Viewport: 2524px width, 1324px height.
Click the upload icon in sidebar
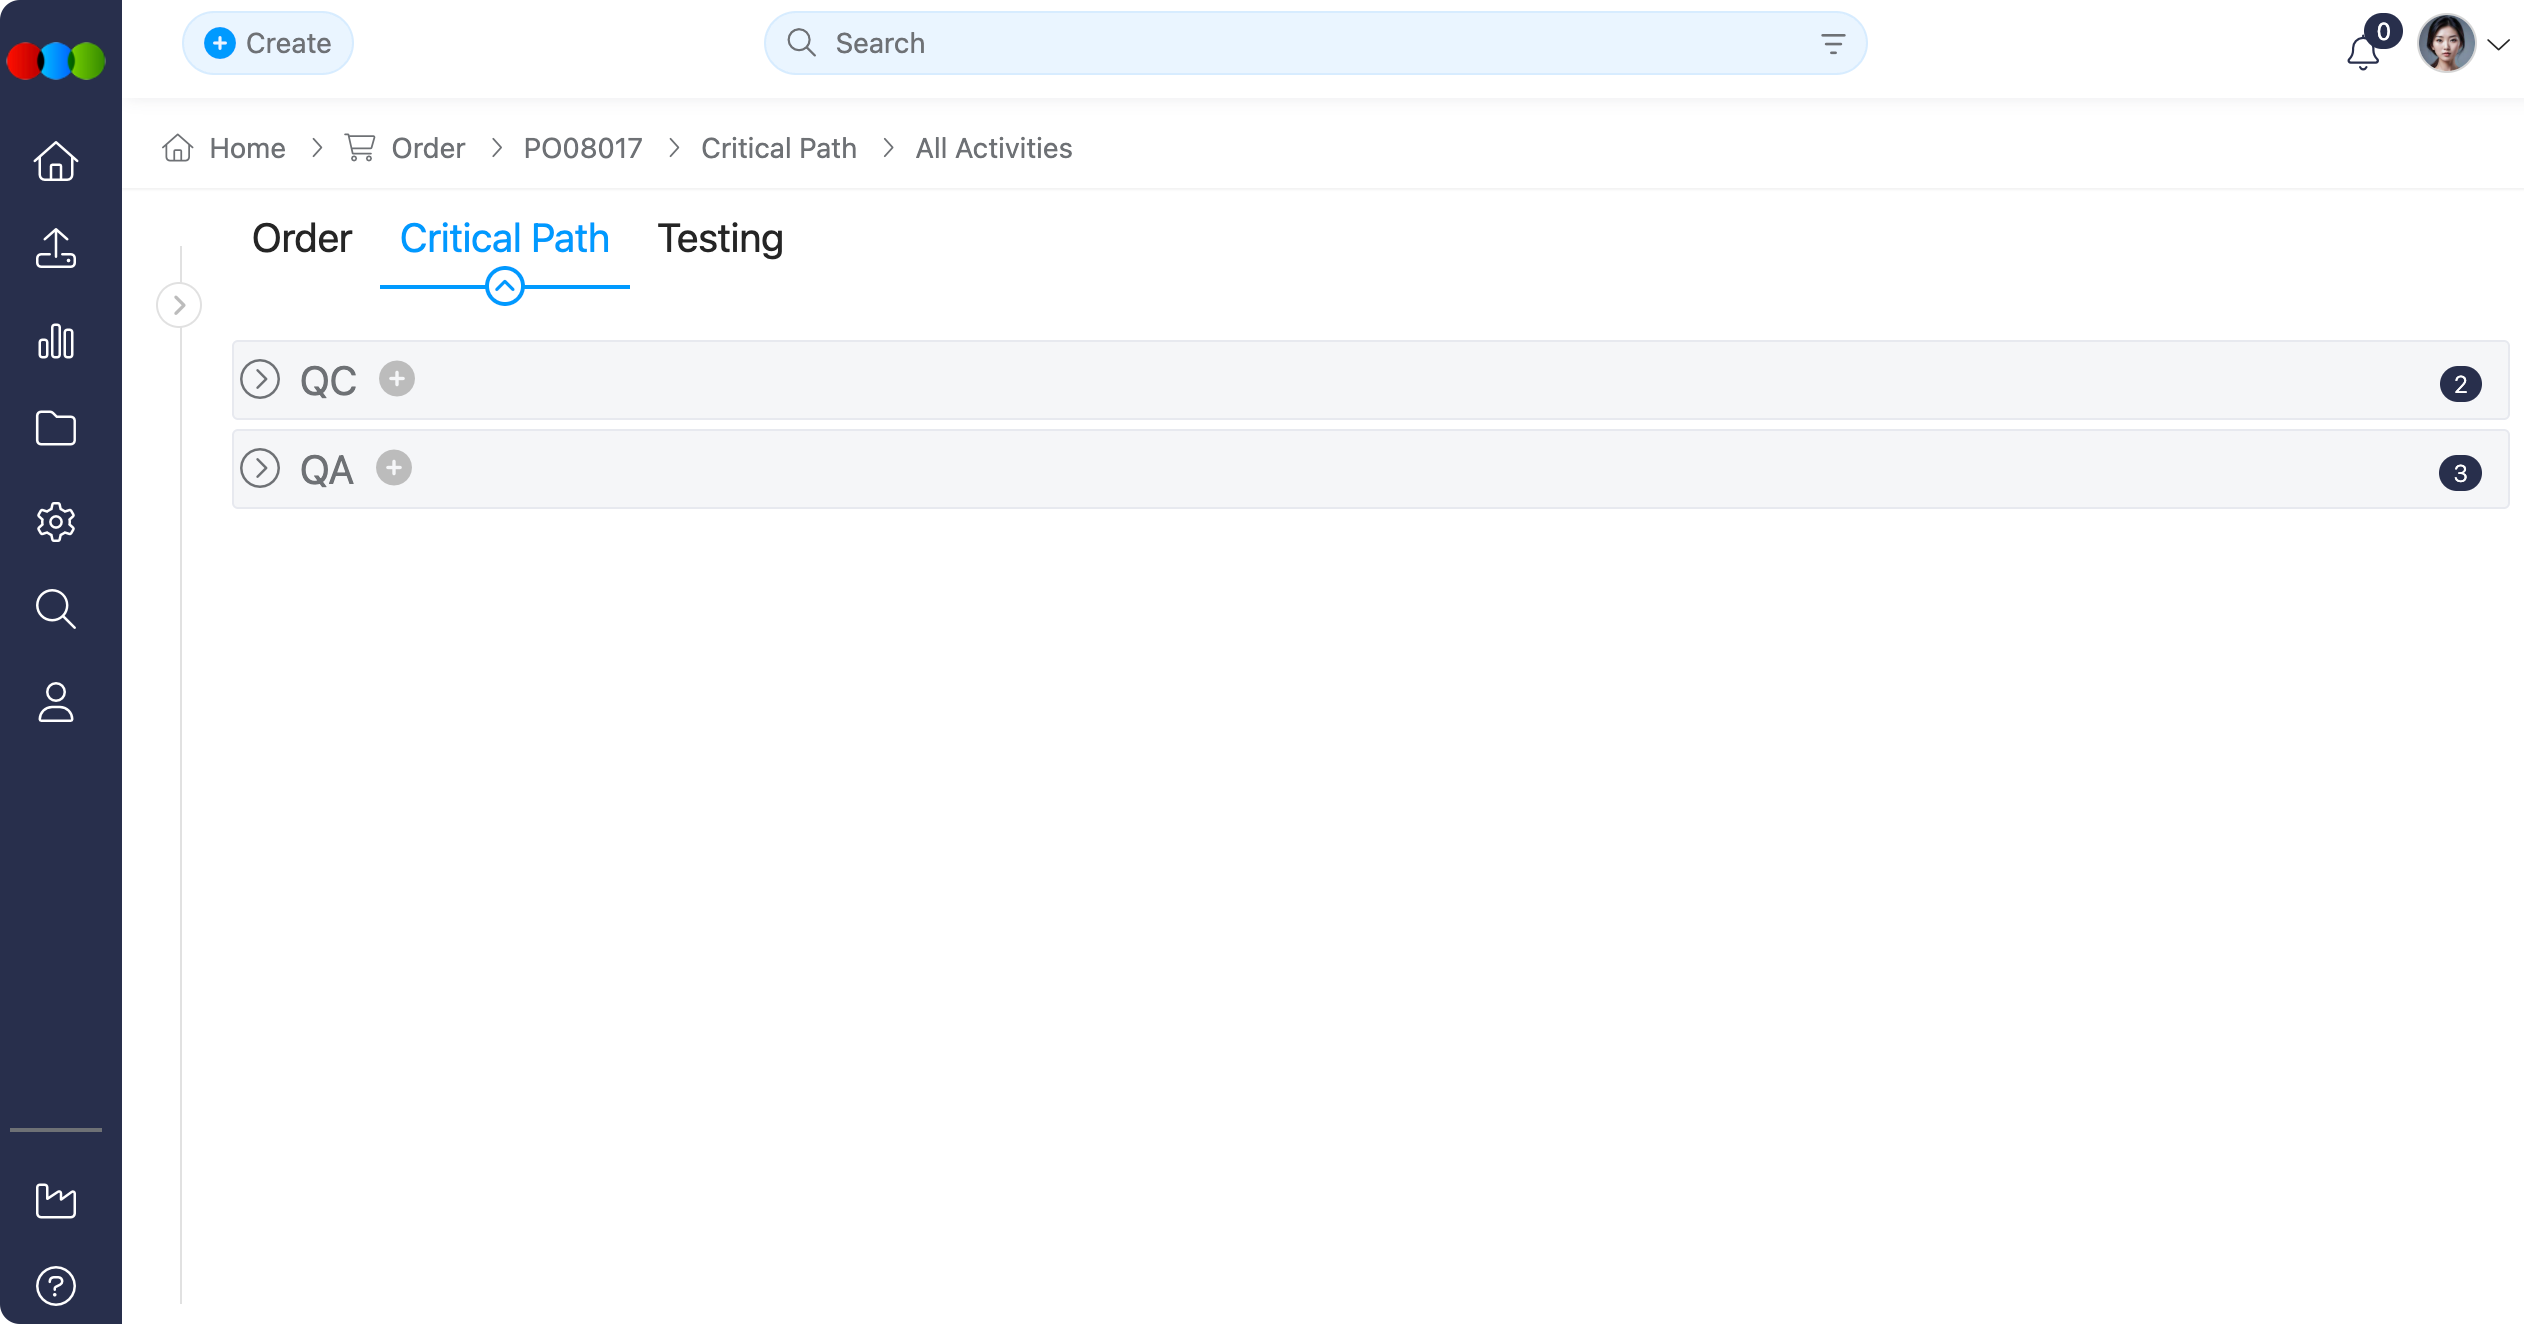pos(56,249)
